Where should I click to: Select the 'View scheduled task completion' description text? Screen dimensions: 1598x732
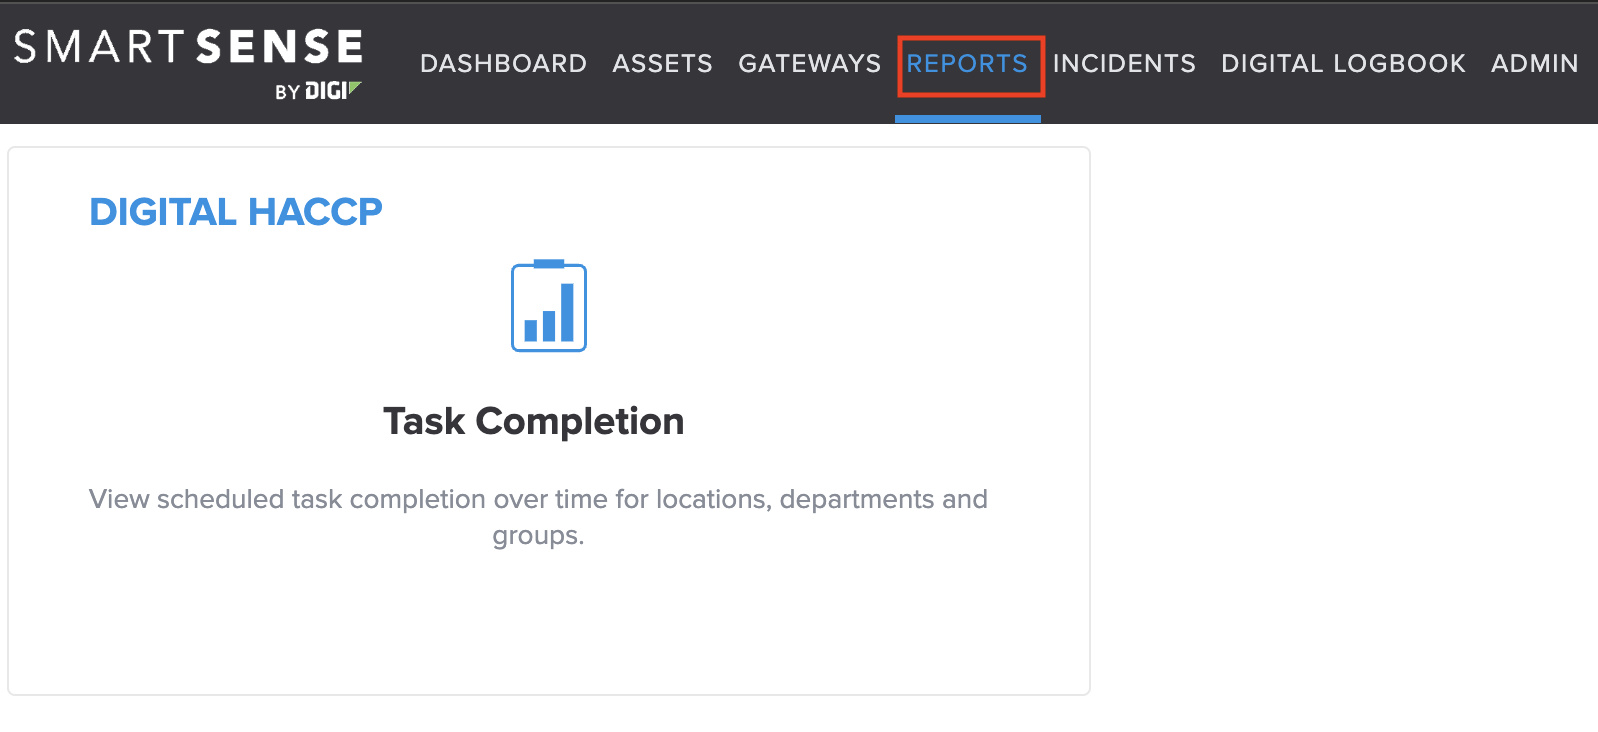pyautogui.click(x=538, y=517)
